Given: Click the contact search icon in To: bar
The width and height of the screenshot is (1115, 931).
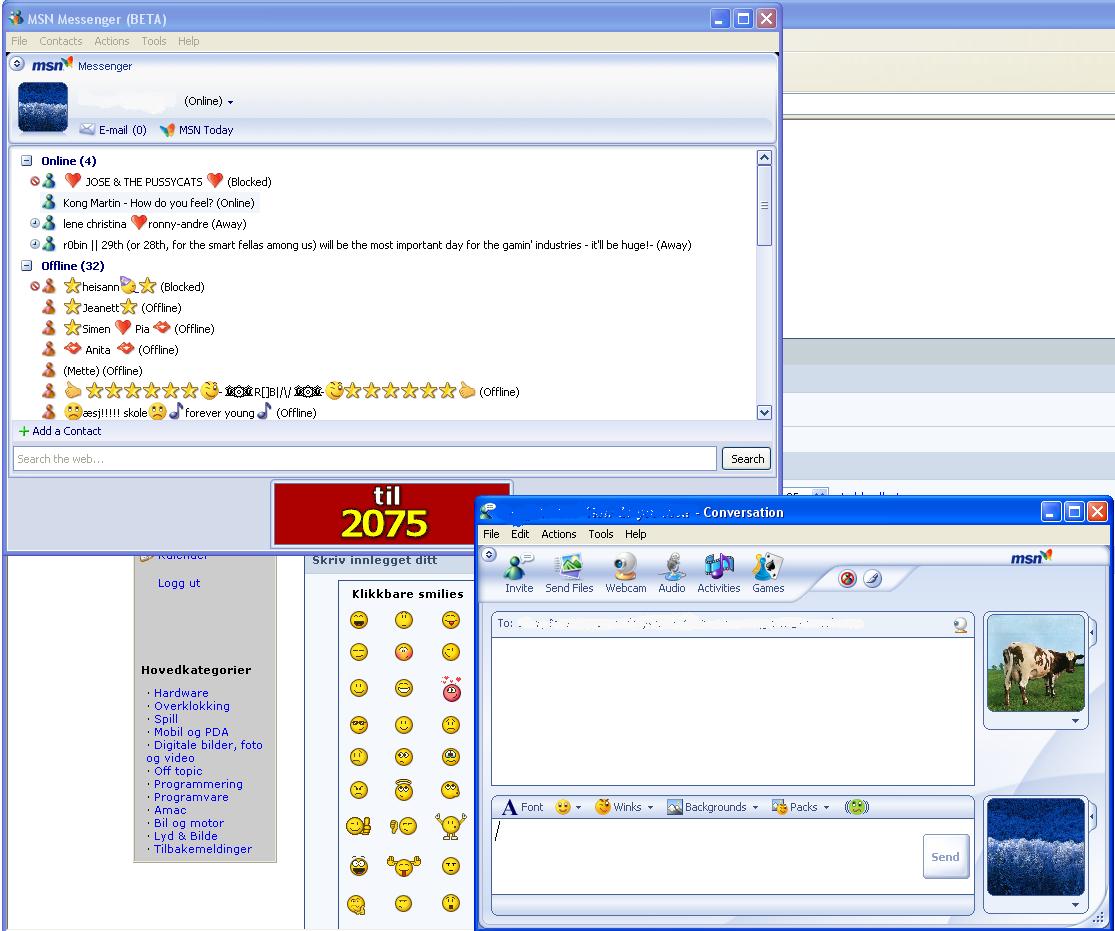Looking at the screenshot, I should click(x=960, y=624).
